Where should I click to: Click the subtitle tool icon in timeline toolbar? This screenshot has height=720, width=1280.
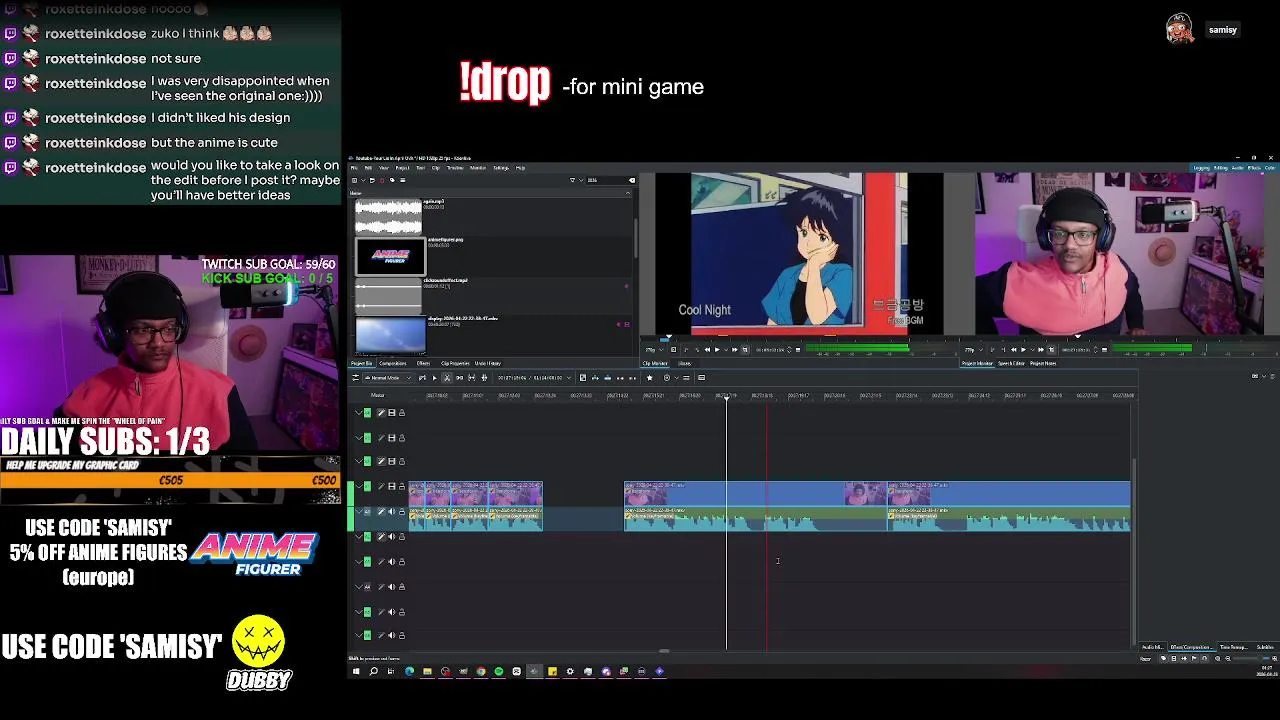701,378
